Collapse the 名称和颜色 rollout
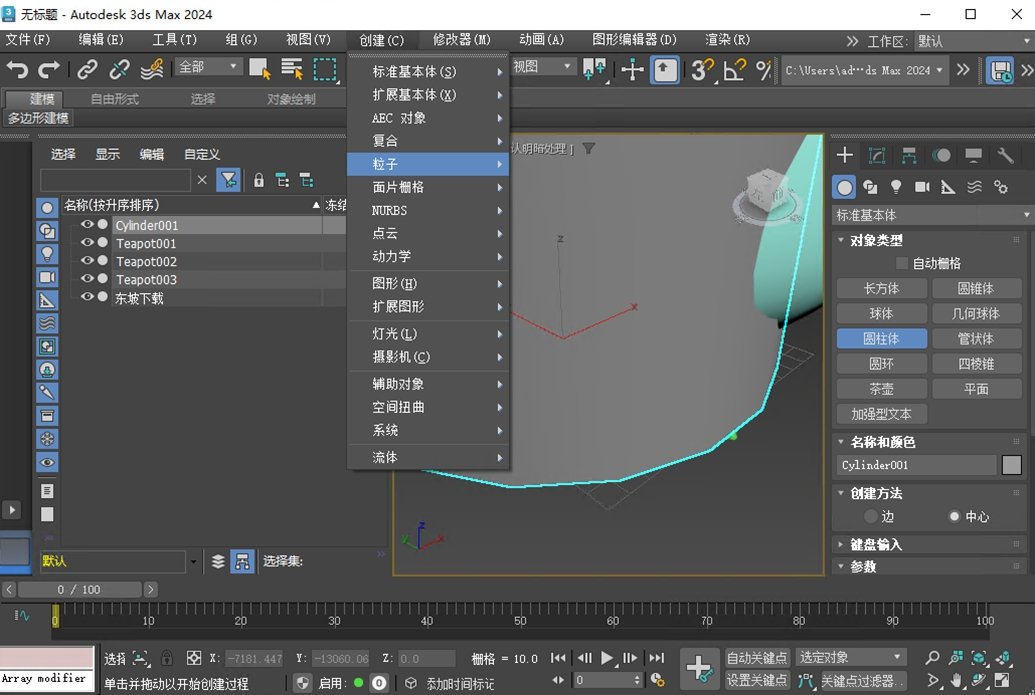The width and height of the screenshot is (1035, 695). (x=841, y=442)
